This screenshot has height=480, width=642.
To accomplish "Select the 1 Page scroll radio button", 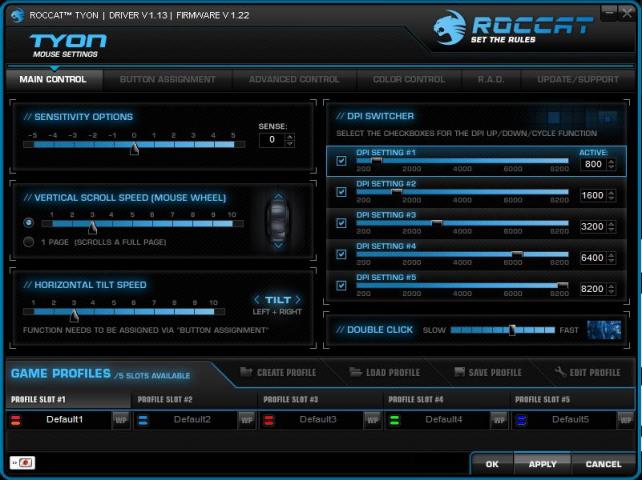I will click(29, 242).
